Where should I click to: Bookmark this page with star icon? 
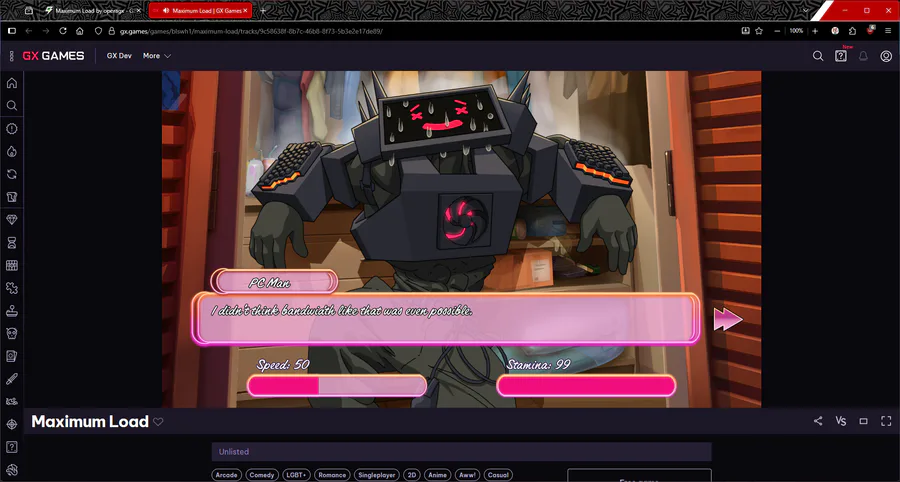(x=759, y=31)
